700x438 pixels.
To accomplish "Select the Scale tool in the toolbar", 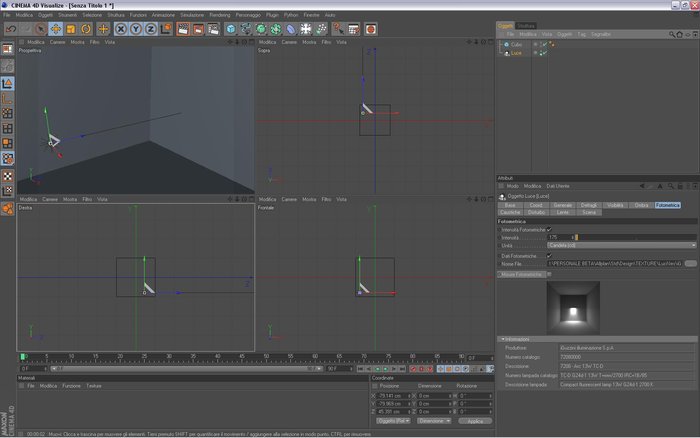I will pyautogui.click(x=71, y=29).
